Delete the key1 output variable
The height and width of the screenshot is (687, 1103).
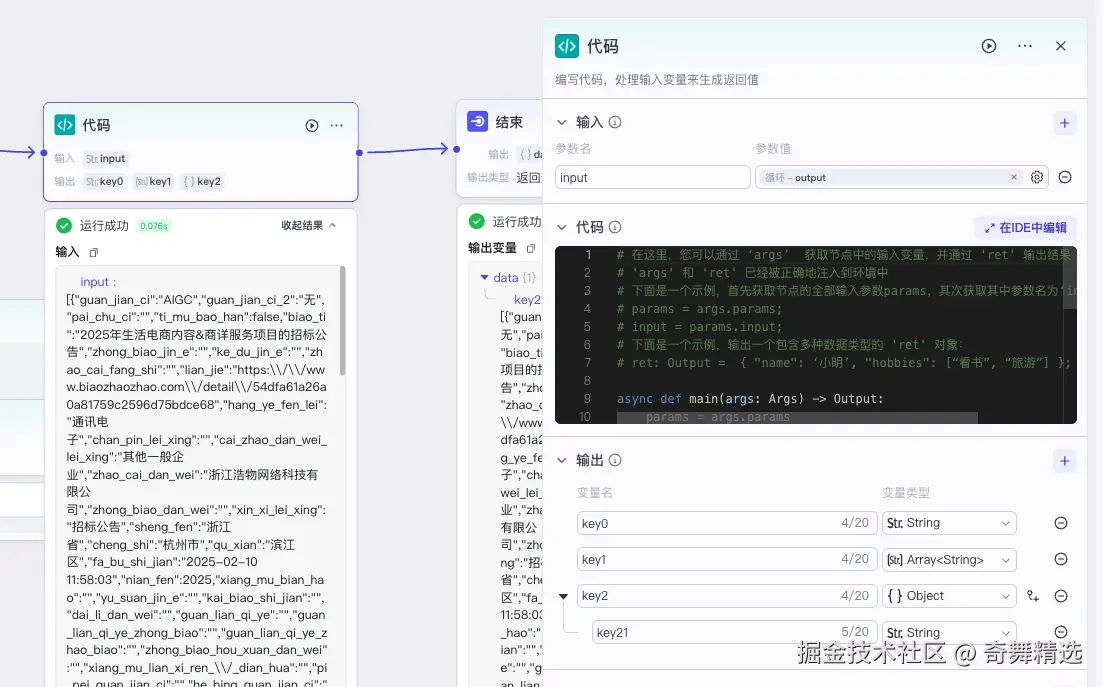pyautogui.click(x=1061, y=559)
